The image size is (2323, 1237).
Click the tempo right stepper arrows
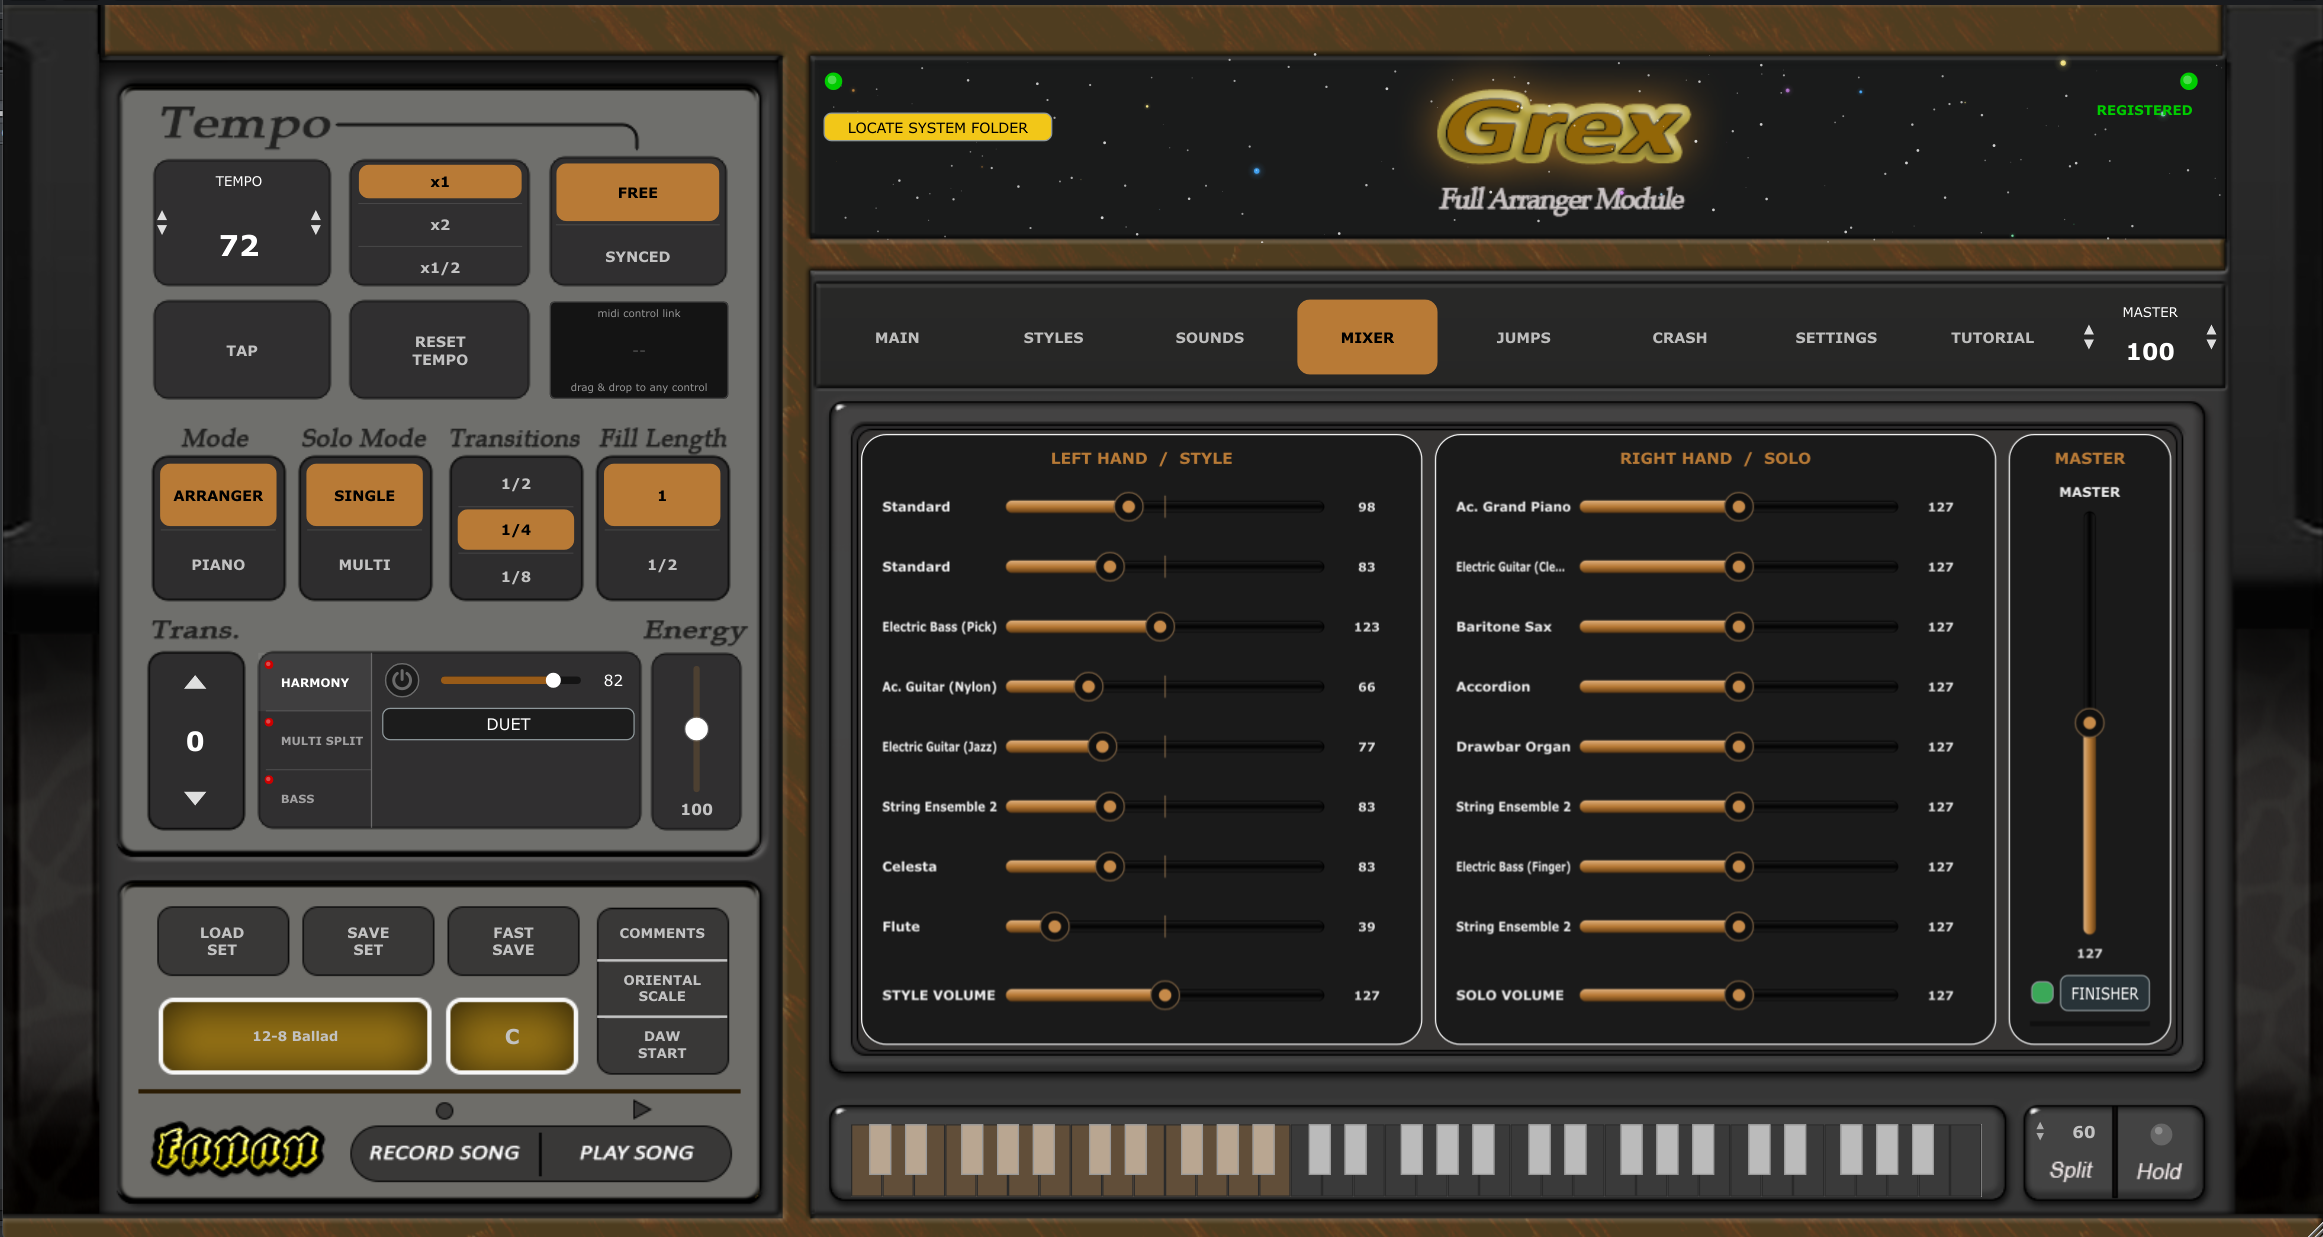point(316,222)
